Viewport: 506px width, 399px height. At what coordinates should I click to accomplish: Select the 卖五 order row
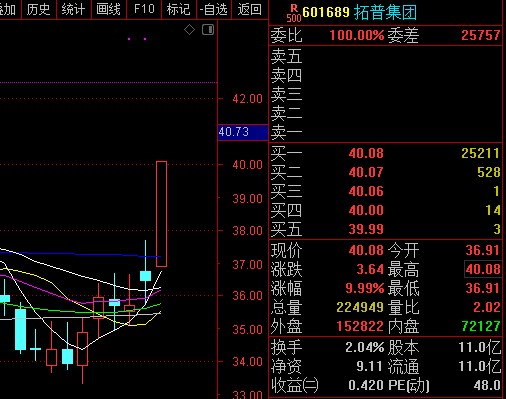tap(385, 56)
